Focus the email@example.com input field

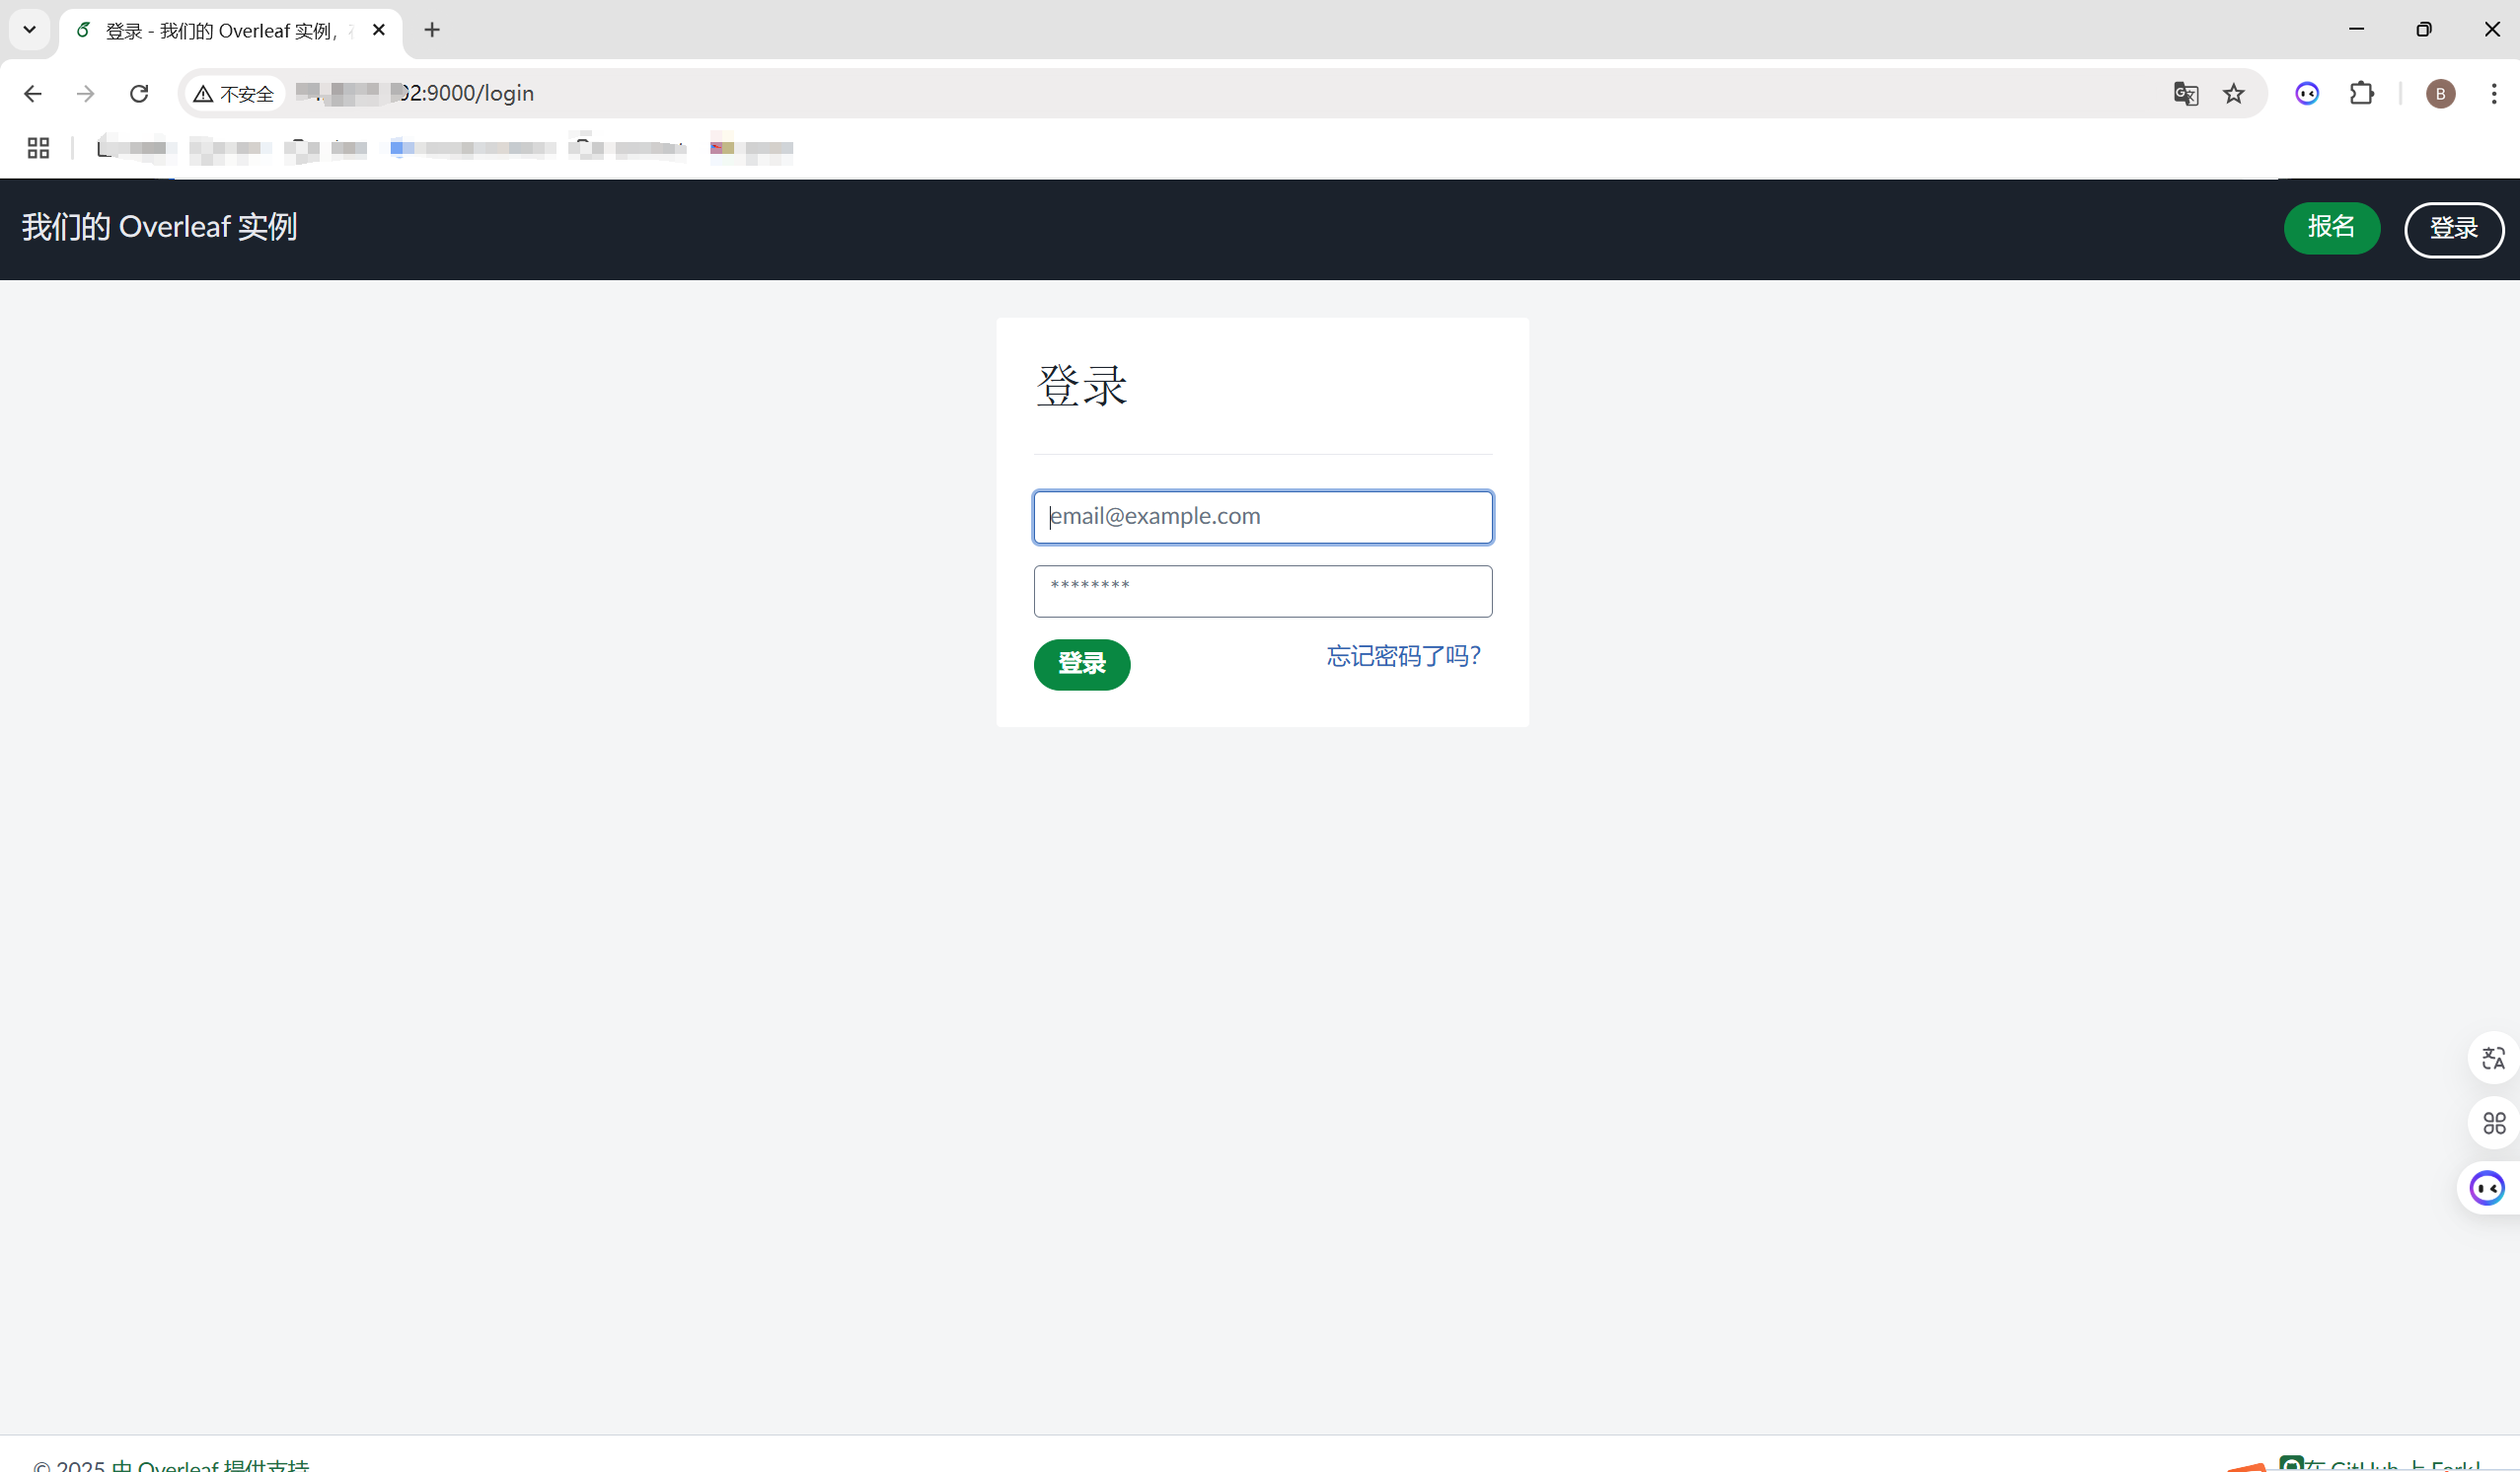click(1263, 517)
